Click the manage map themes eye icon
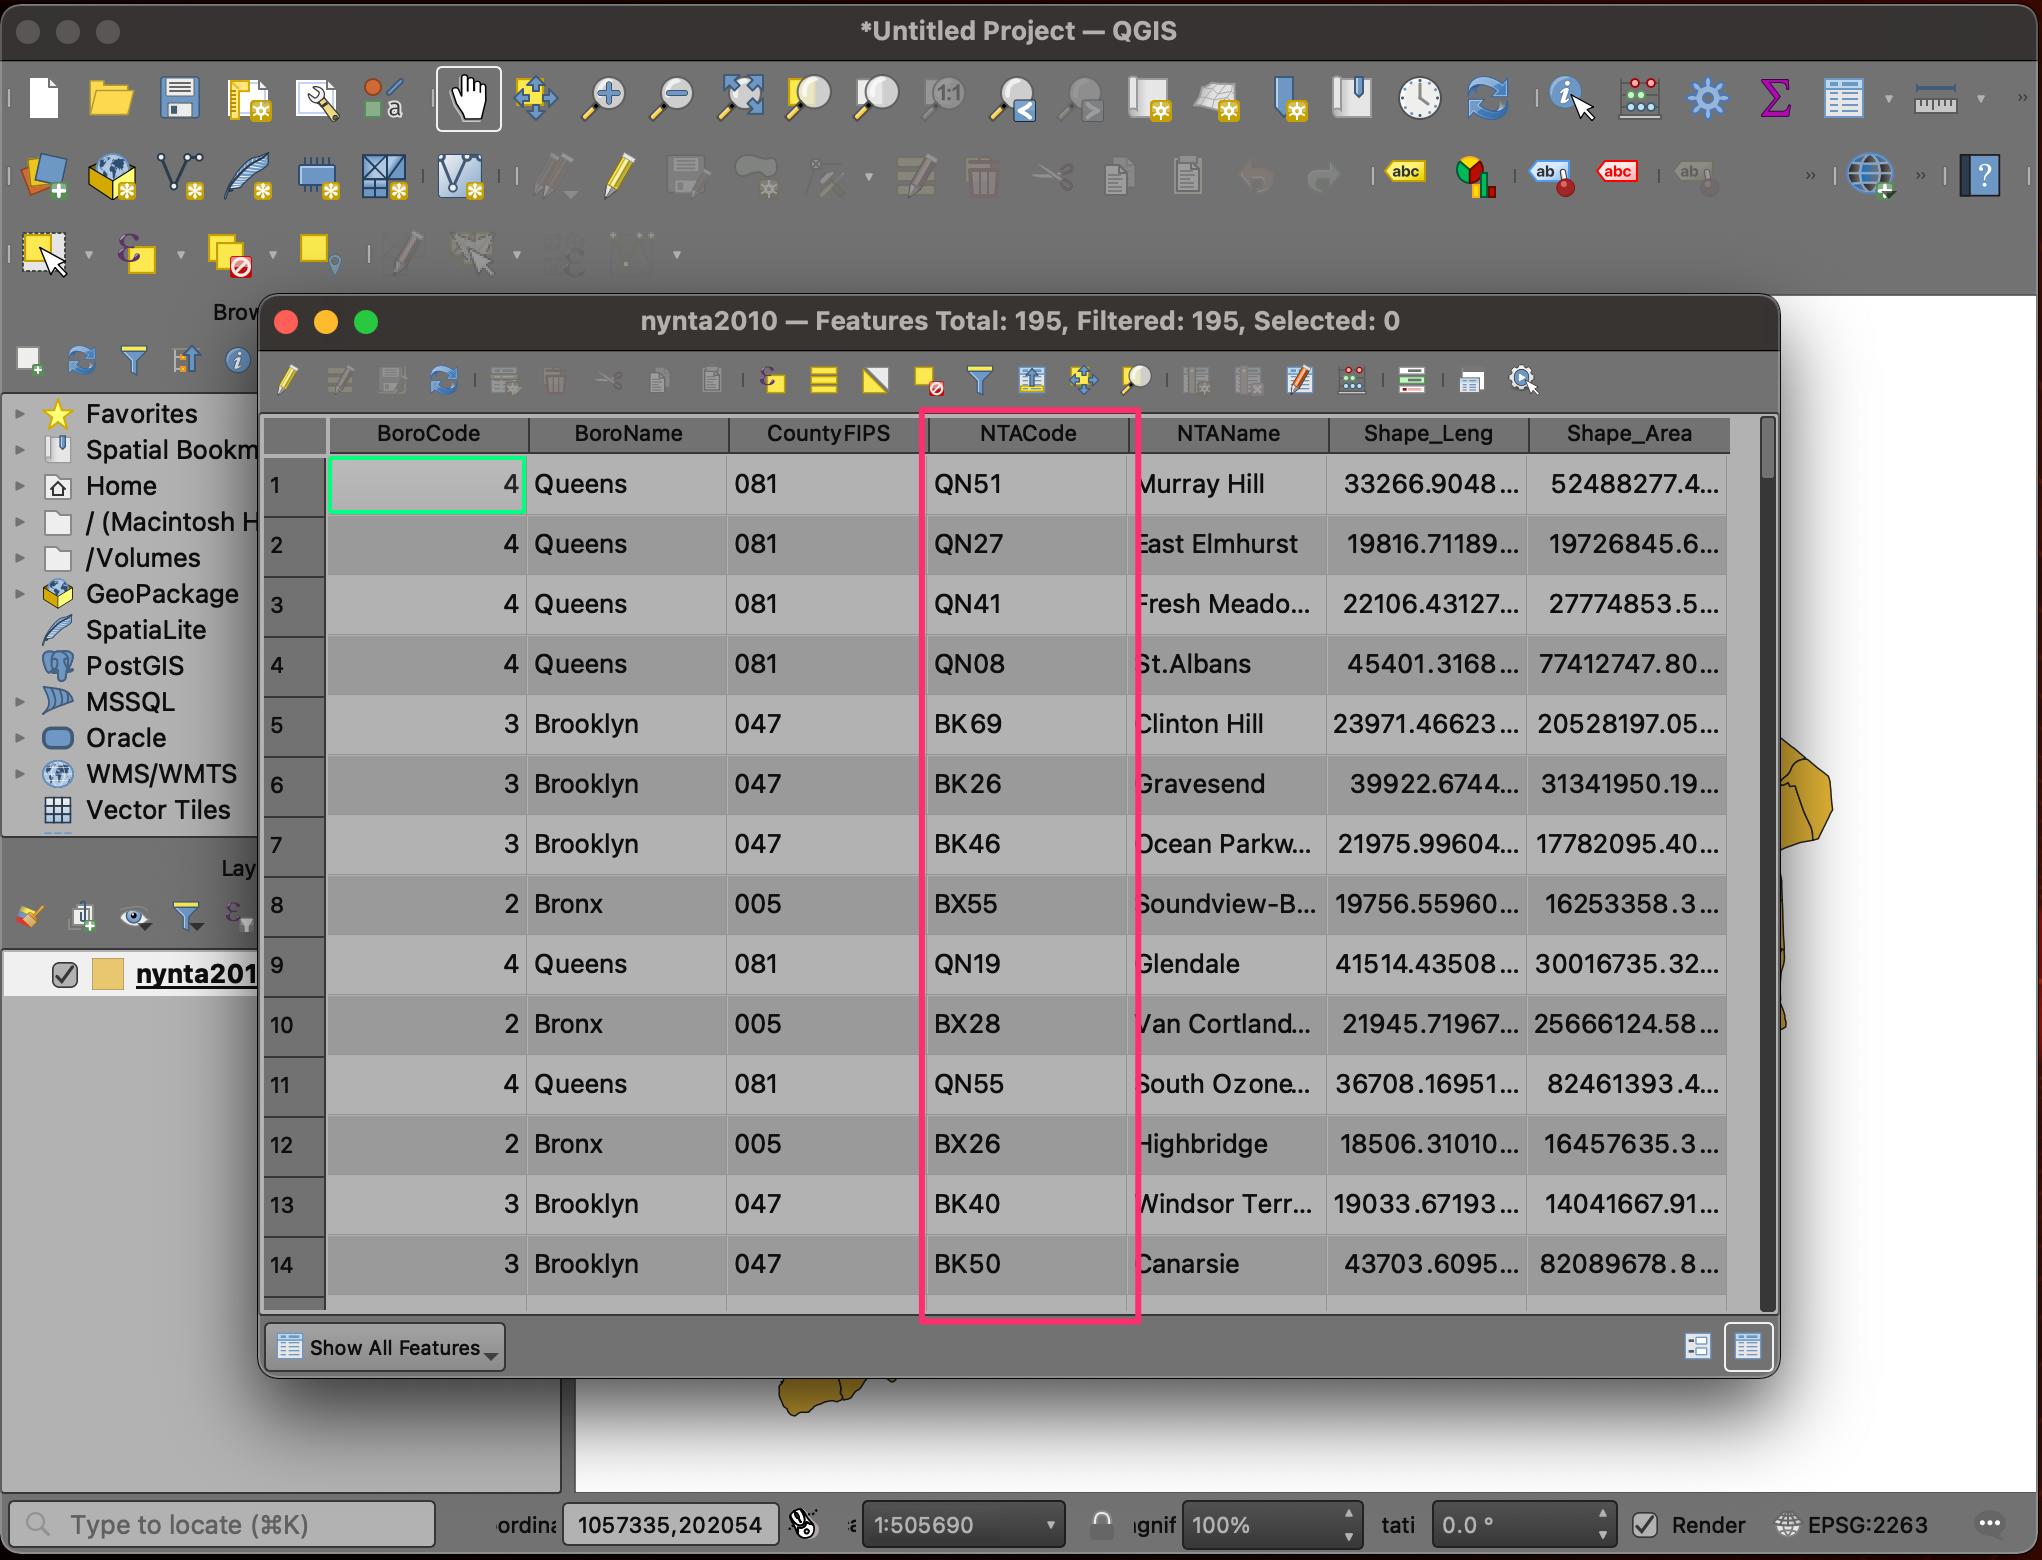2042x1560 pixels. coord(134,916)
